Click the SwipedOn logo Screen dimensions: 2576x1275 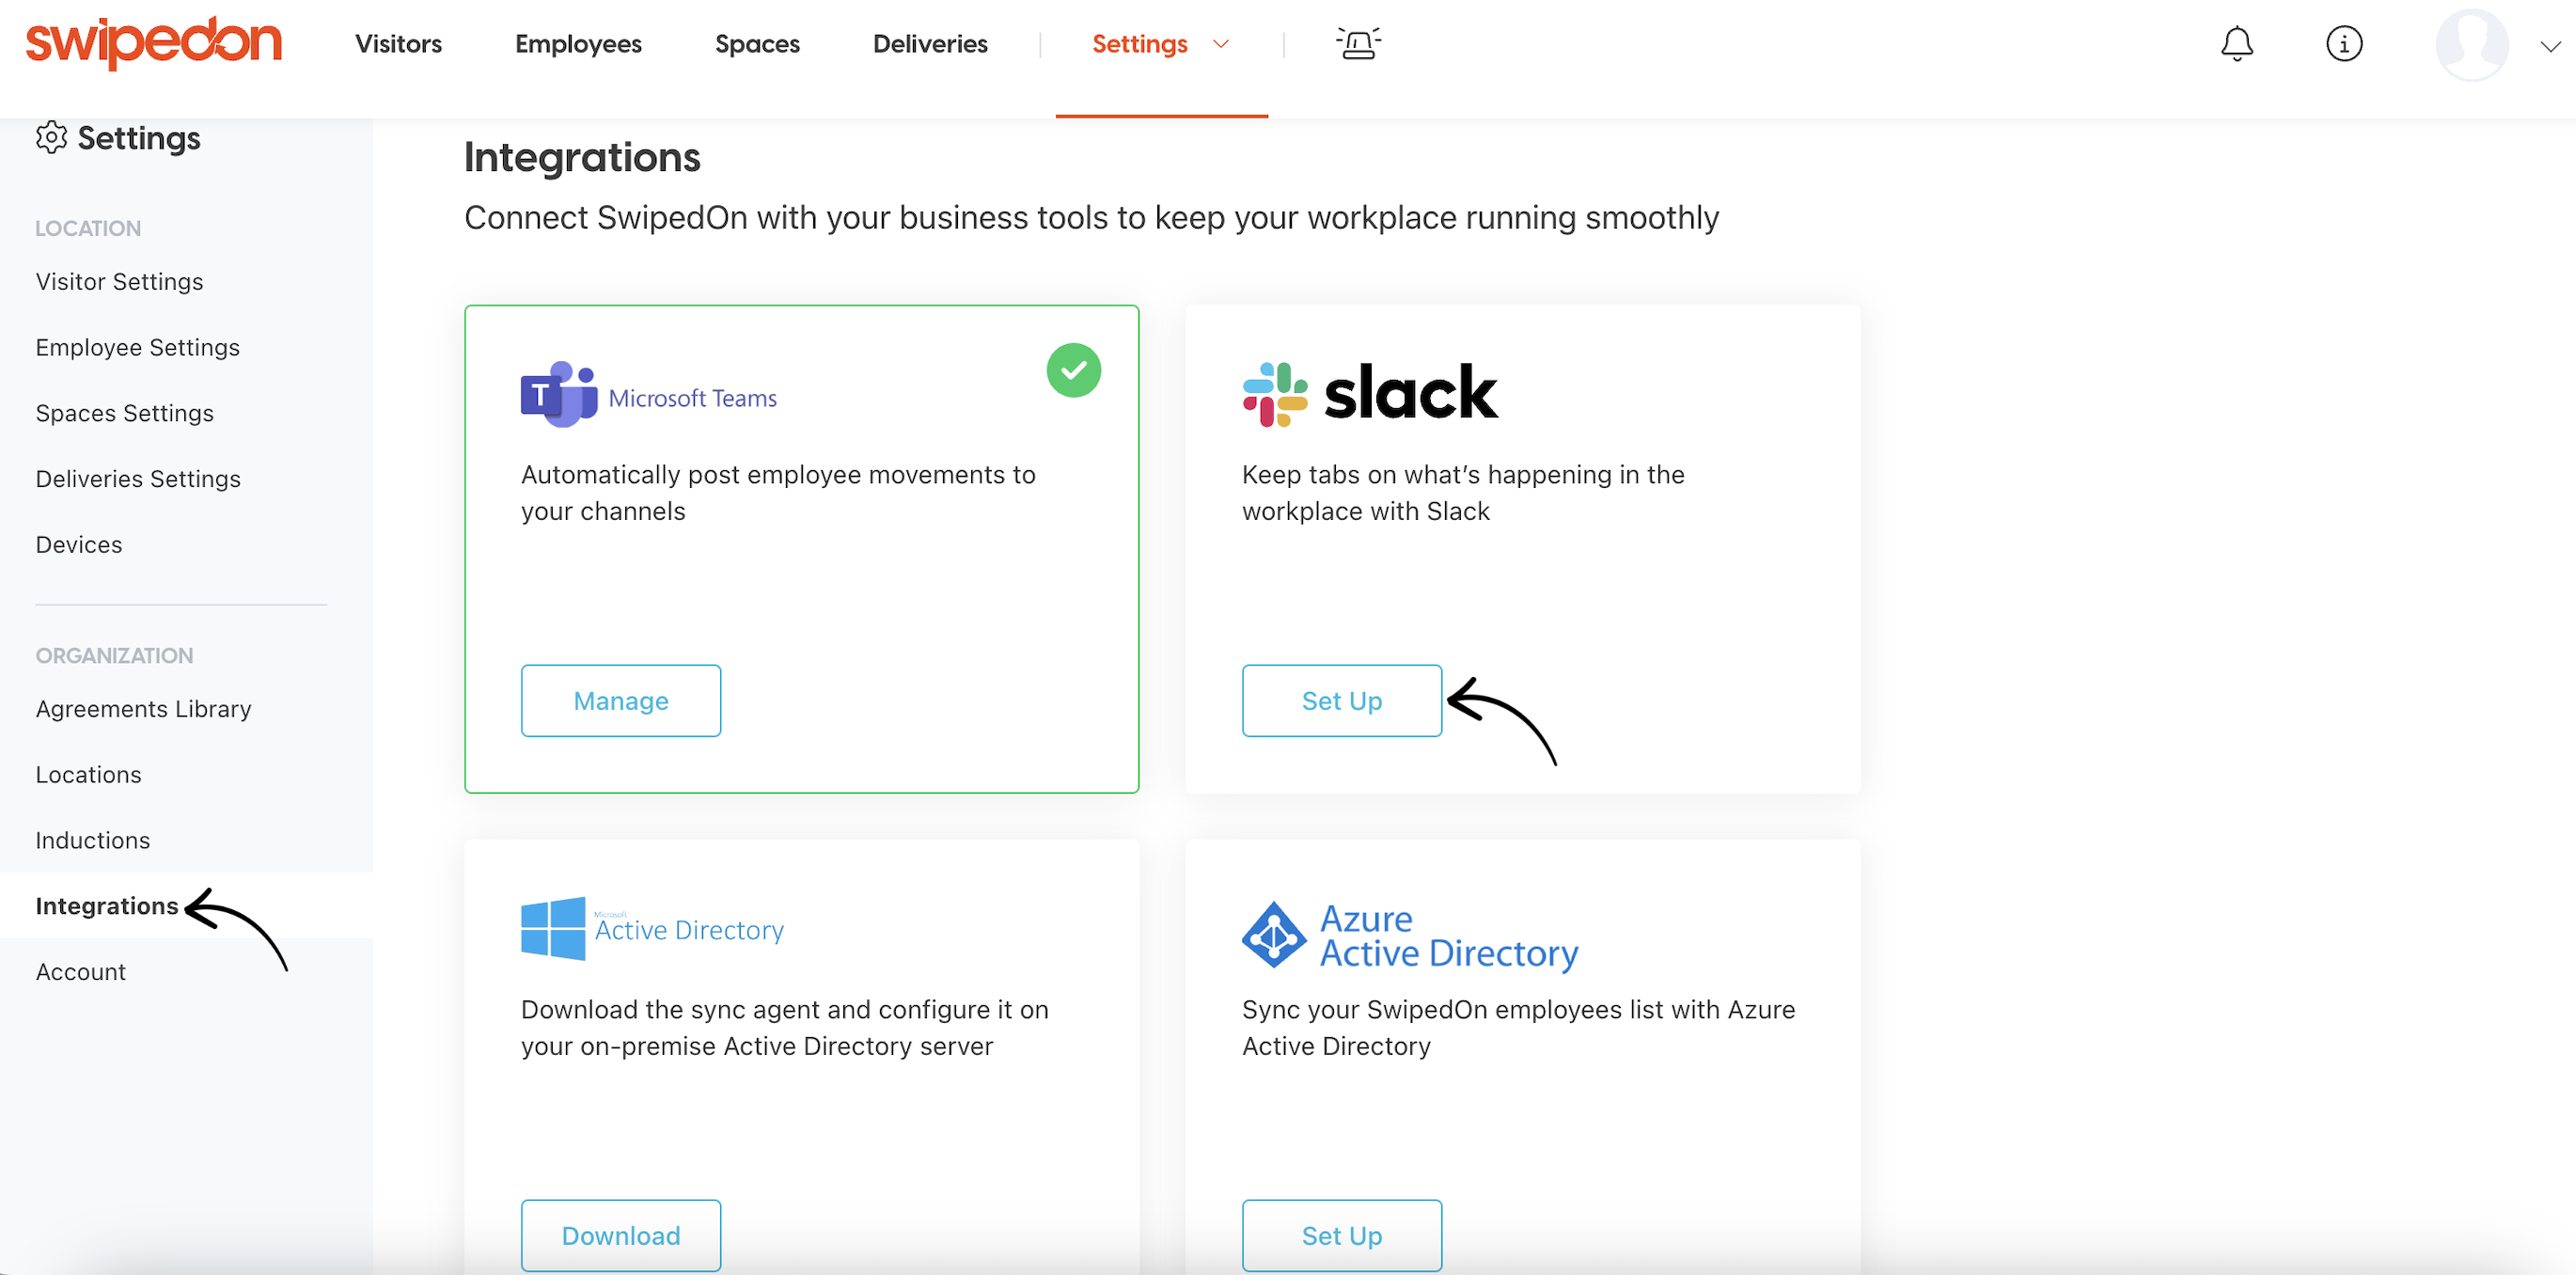[x=154, y=42]
